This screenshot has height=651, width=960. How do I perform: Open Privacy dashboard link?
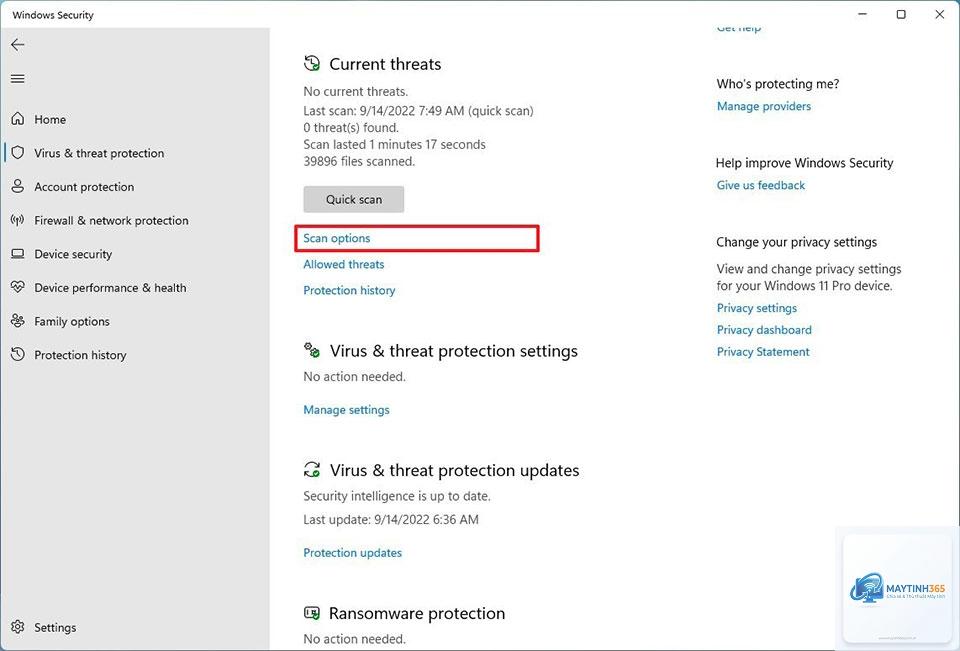tap(764, 329)
